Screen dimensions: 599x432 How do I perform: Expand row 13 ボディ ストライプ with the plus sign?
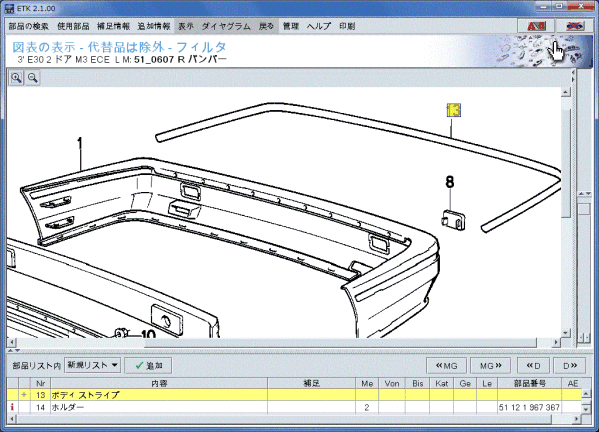(x=24, y=395)
